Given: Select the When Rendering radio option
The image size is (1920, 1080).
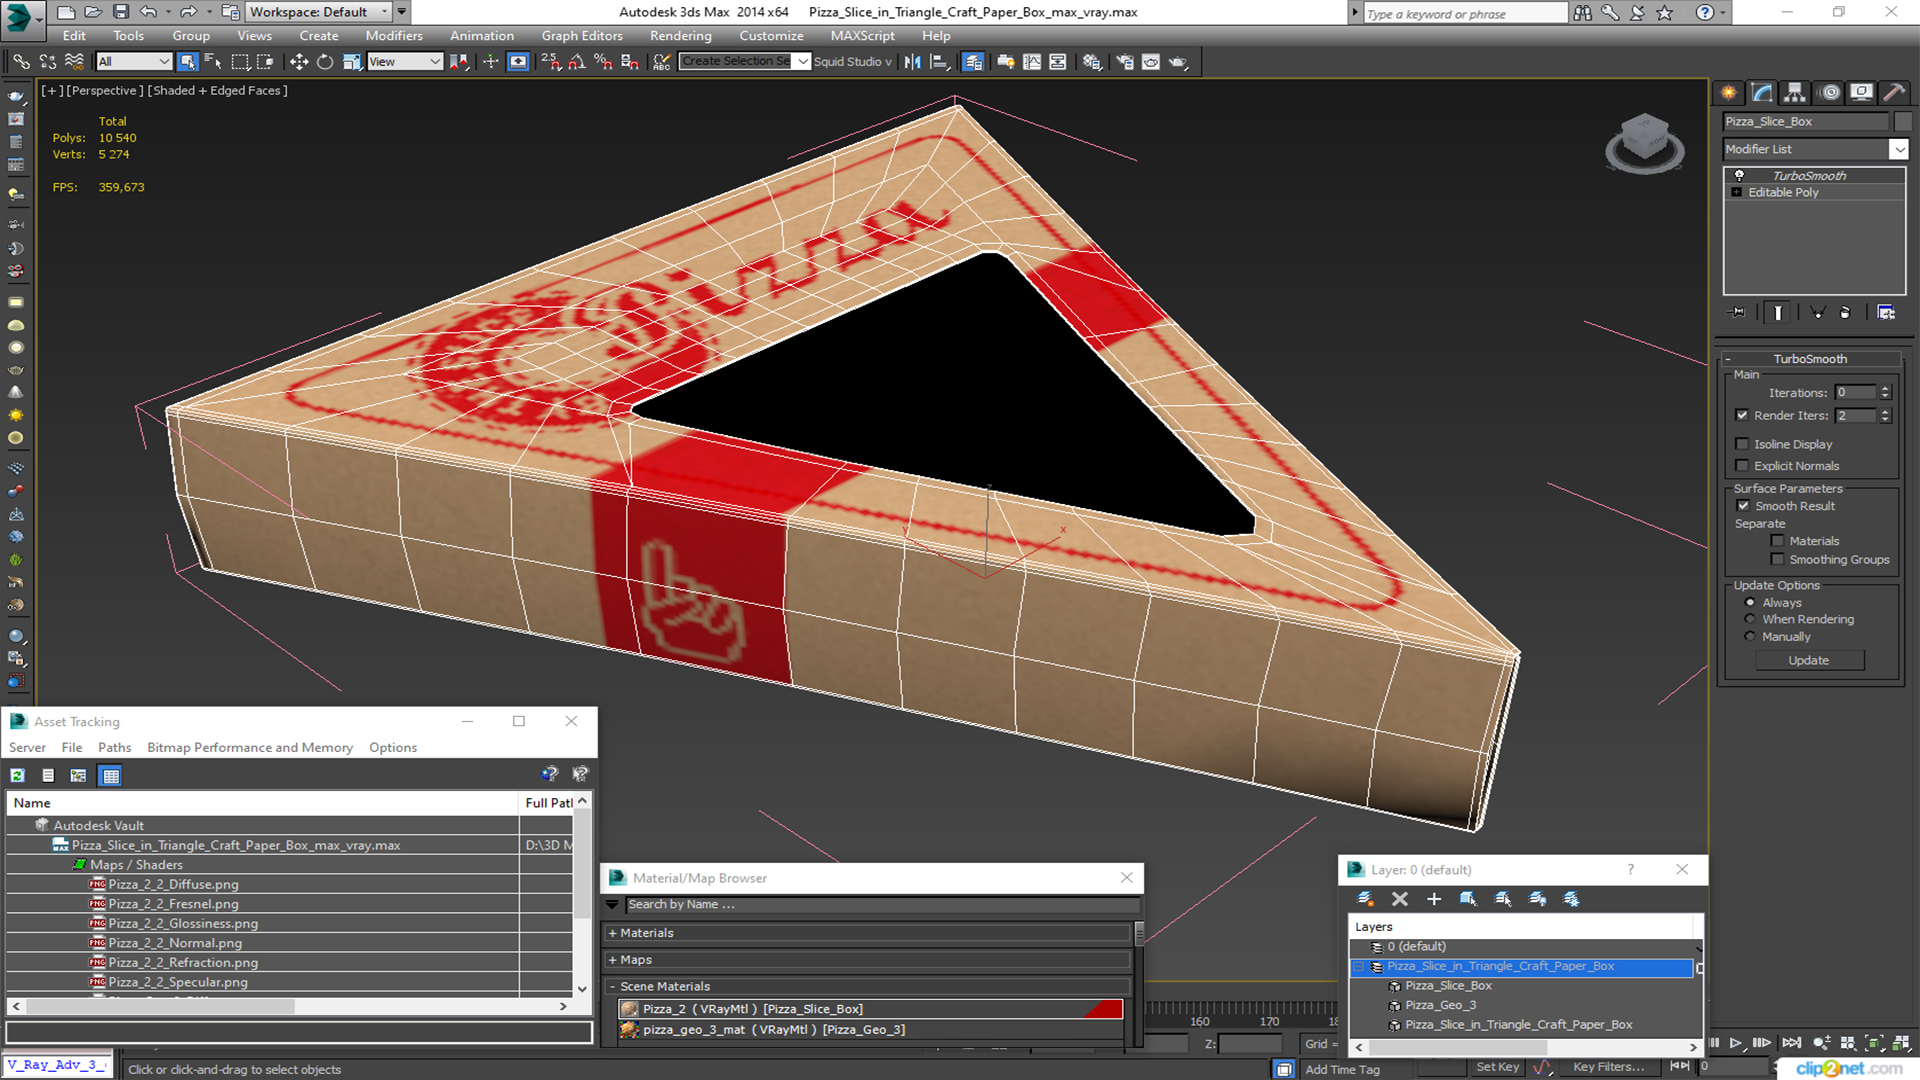Looking at the screenshot, I should coord(1750,620).
